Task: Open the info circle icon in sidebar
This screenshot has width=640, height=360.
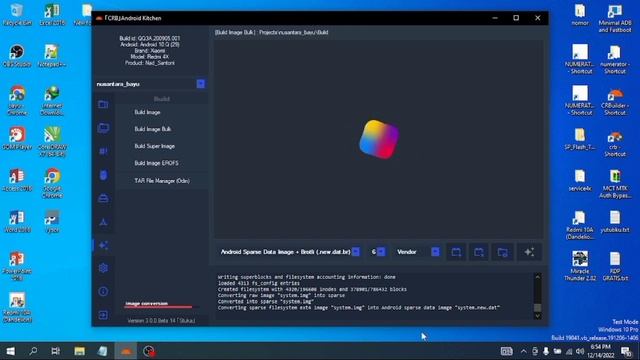Action: [103, 291]
